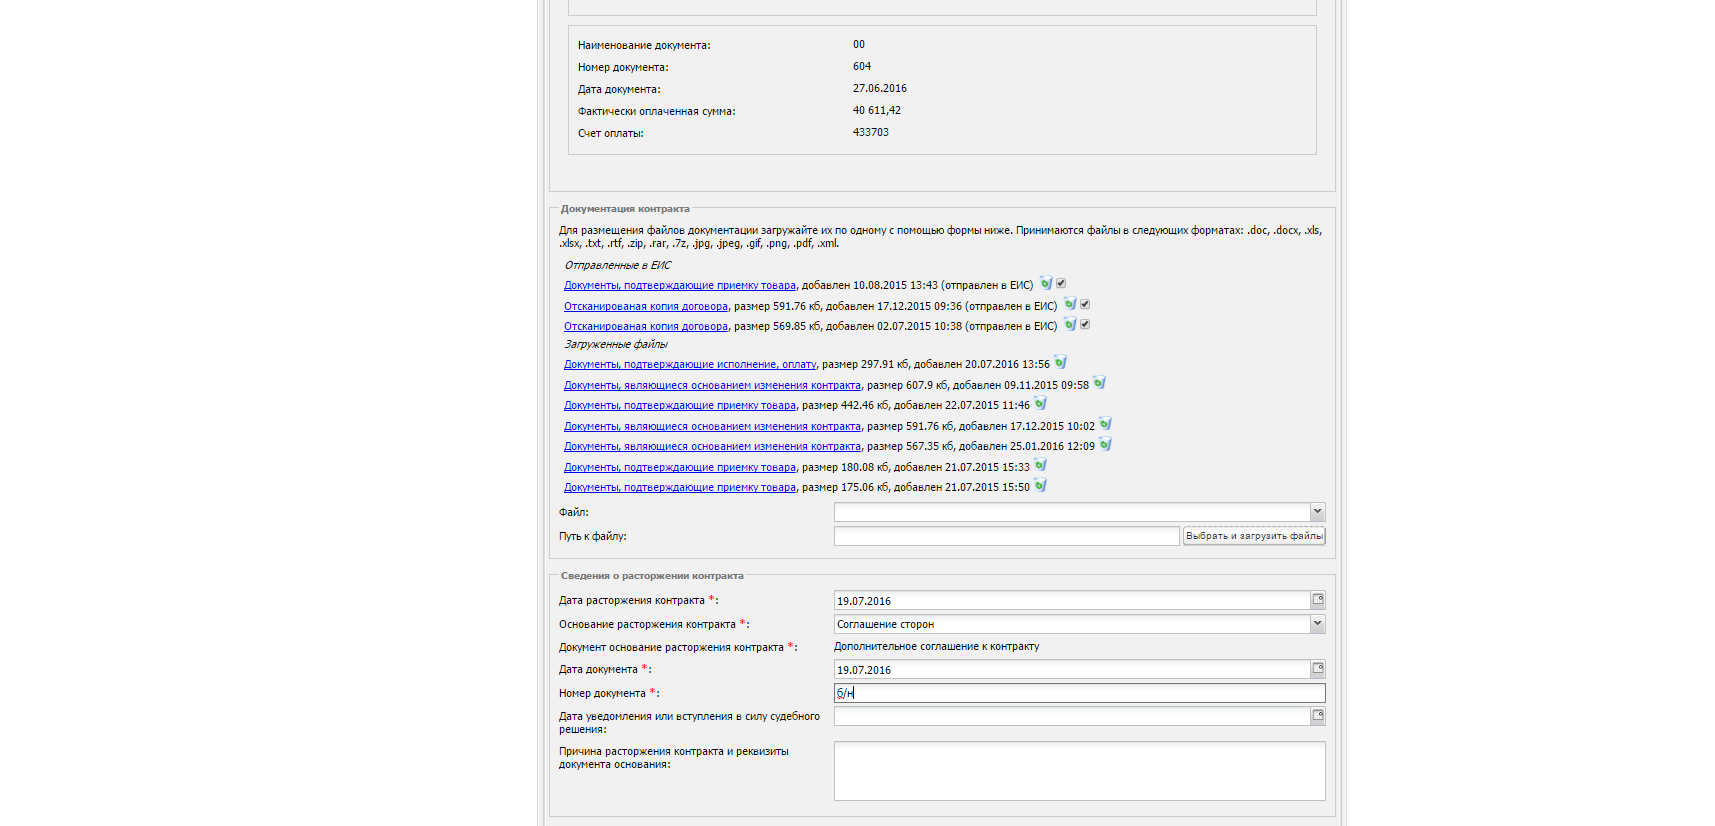Delete the 442.46 кб goods acceptance file
Viewport: 1715px width, 826px height.
1040,404
